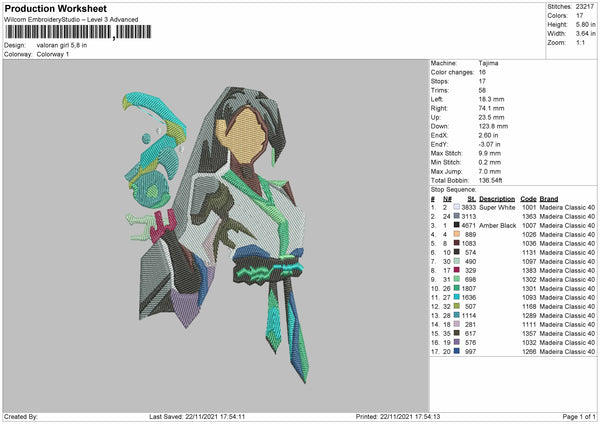Click the Width value 3.64 in

coord(586,34)
